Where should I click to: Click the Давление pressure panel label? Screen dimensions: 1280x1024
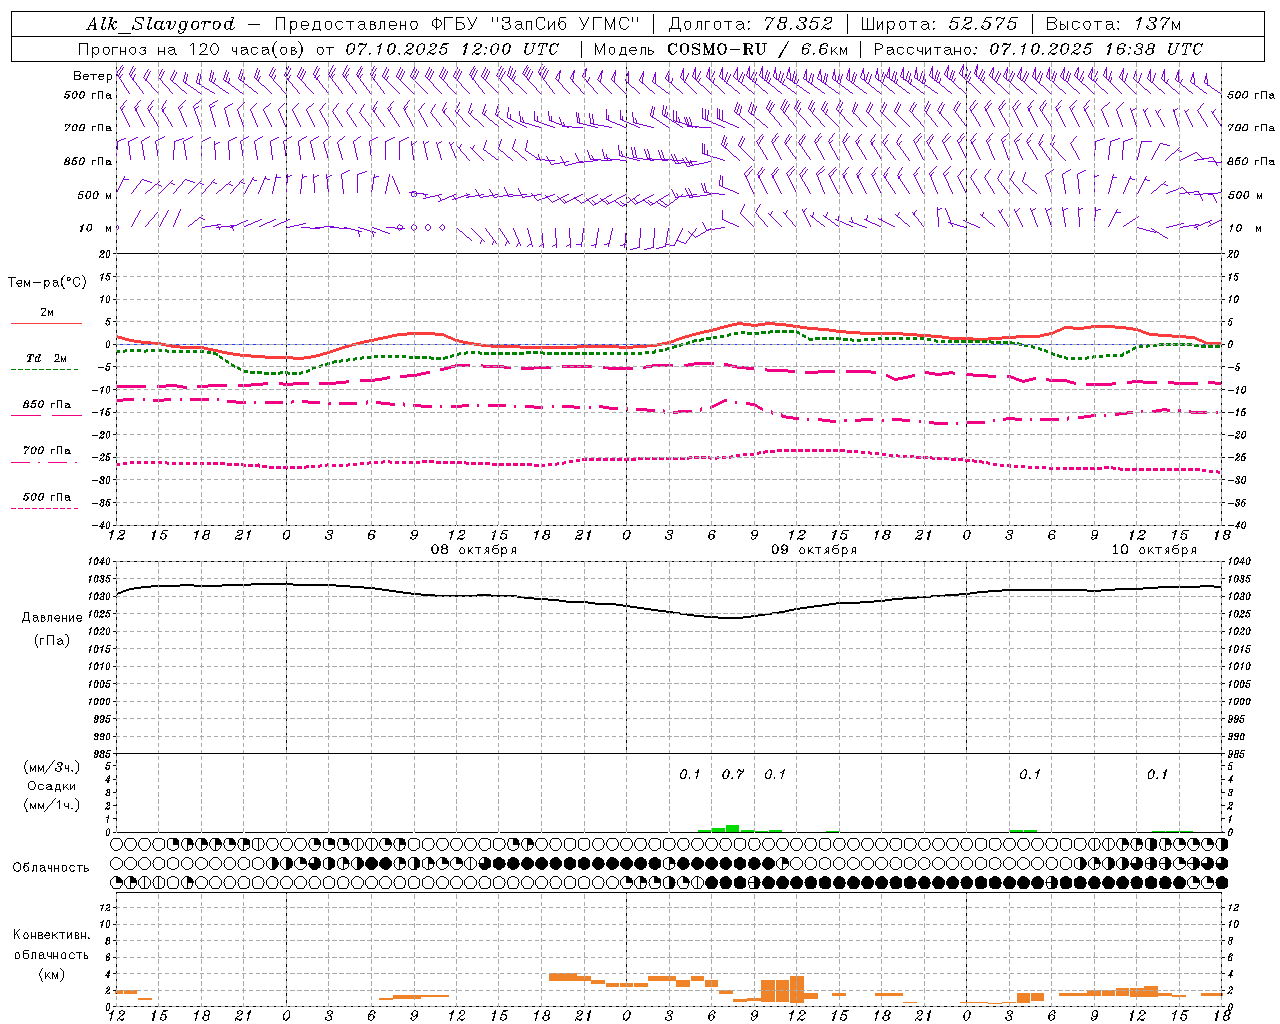[51, 617]
